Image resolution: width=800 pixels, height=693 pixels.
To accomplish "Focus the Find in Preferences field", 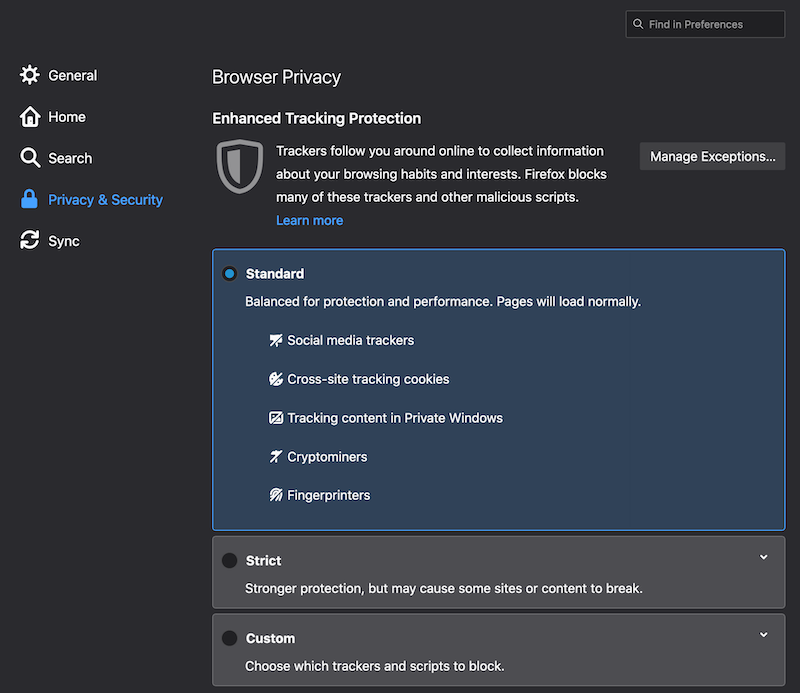I will click(712, 24).
